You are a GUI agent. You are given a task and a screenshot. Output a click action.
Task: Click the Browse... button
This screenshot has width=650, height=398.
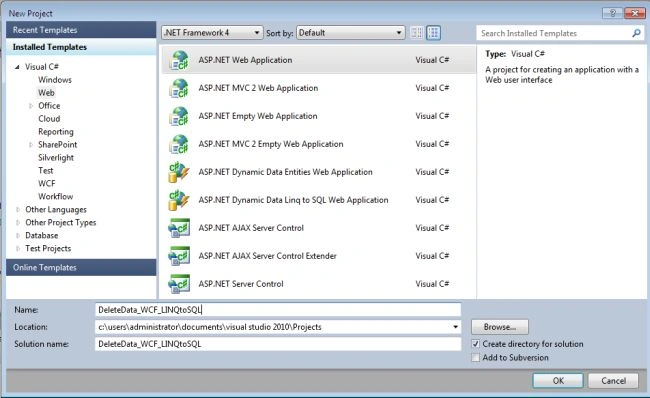point(500,327)
